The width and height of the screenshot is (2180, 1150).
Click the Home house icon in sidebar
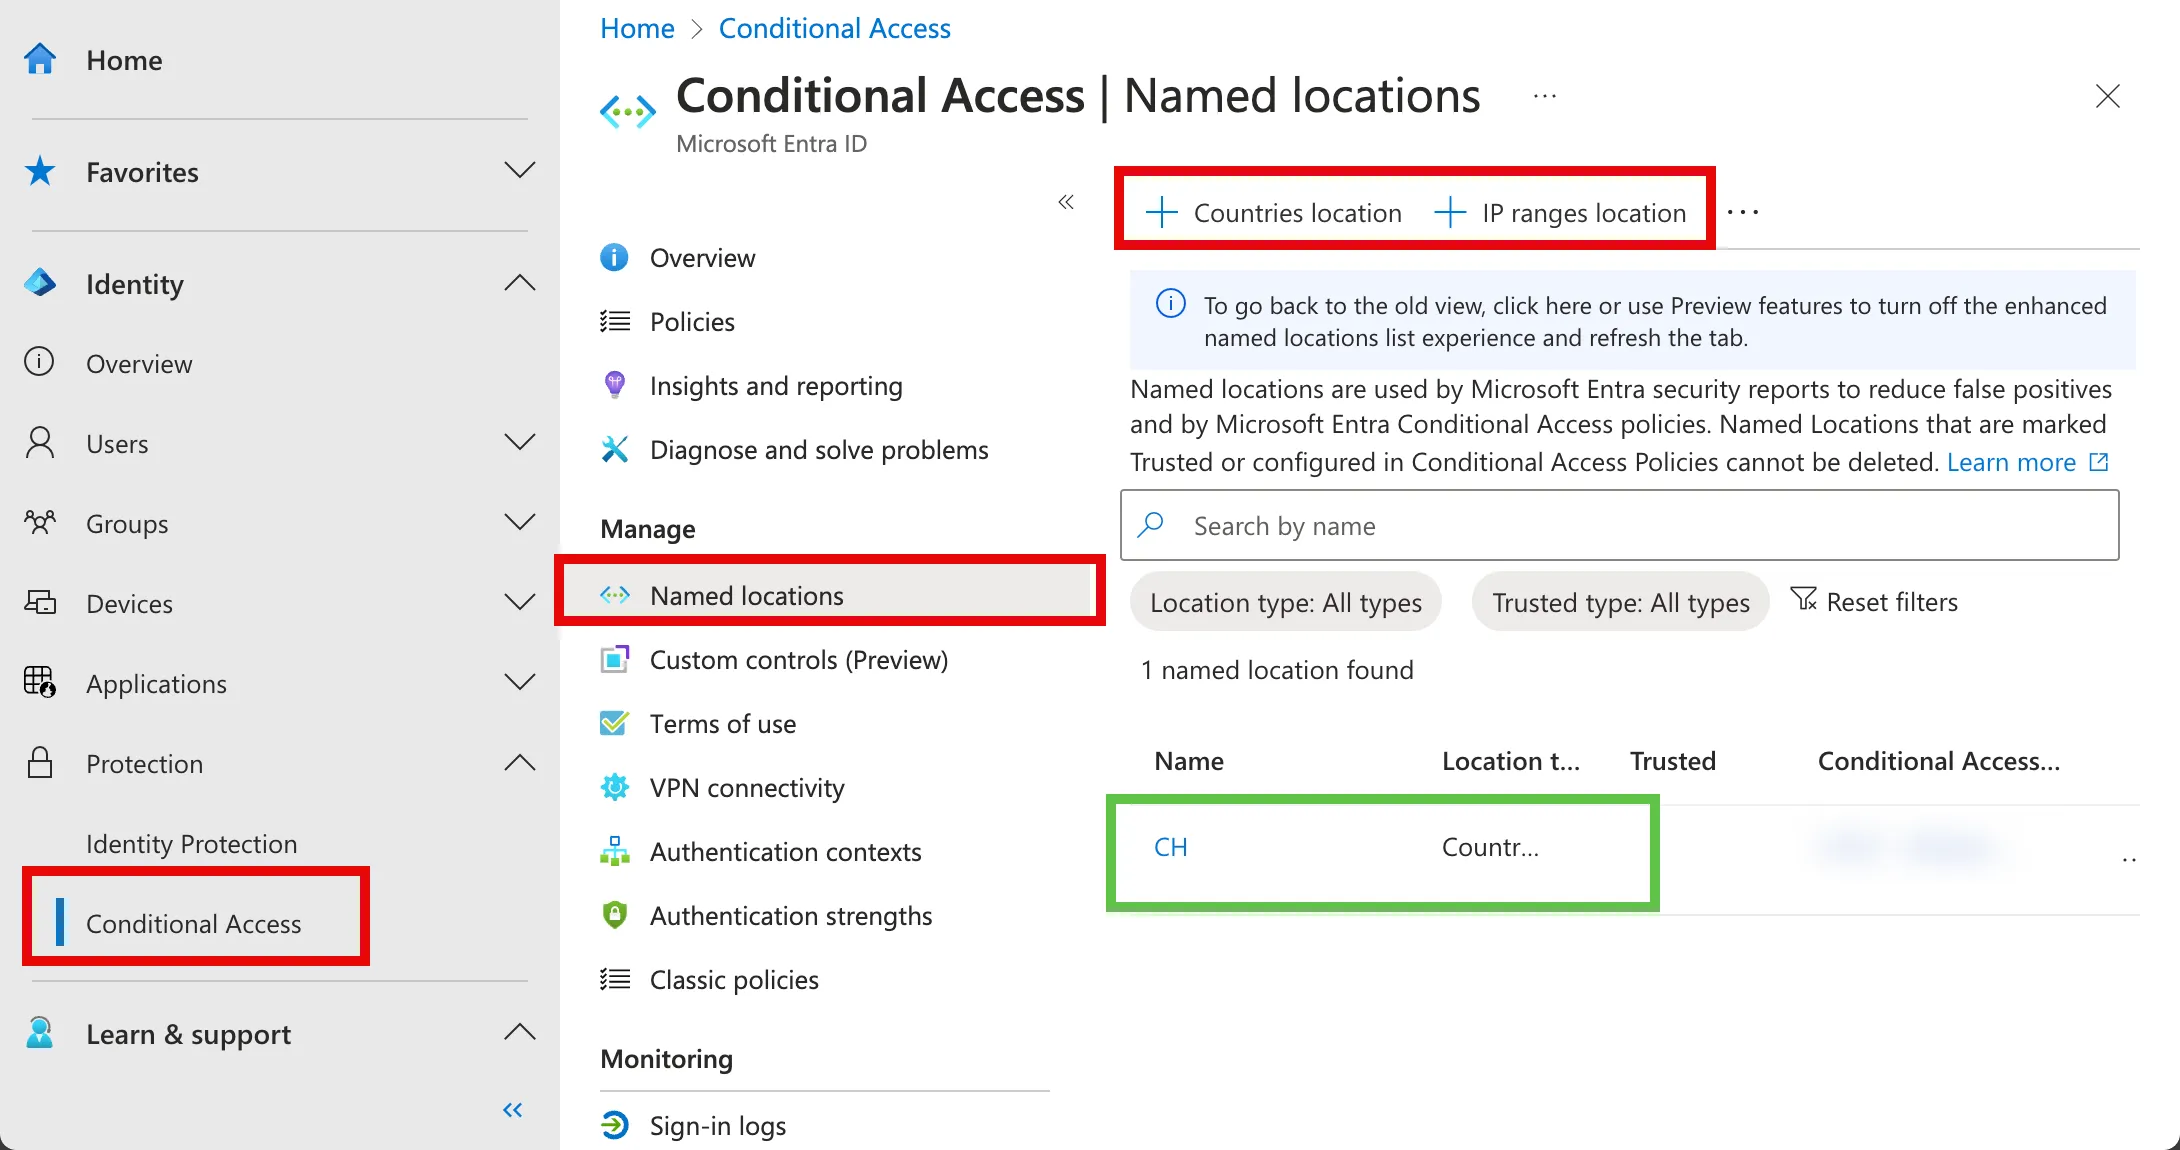[40, 60]
